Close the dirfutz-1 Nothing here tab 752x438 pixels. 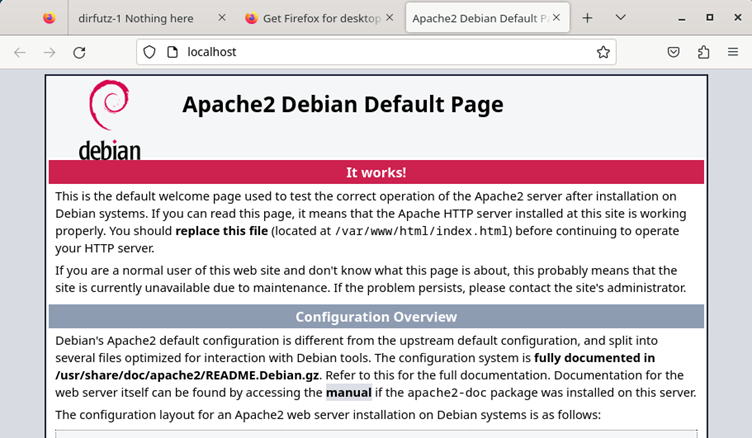221,18
